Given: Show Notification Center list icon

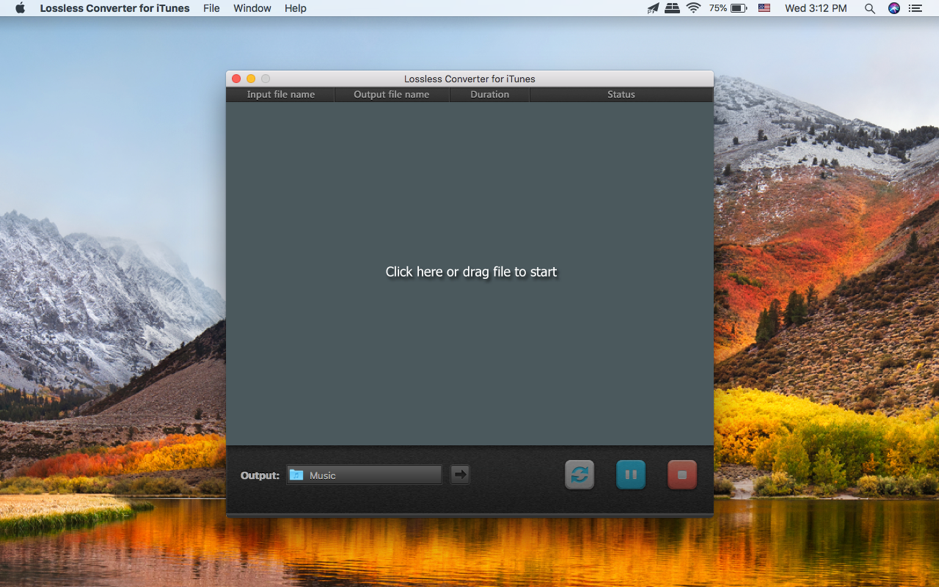Looking at the screenshot, I should 916,8.
